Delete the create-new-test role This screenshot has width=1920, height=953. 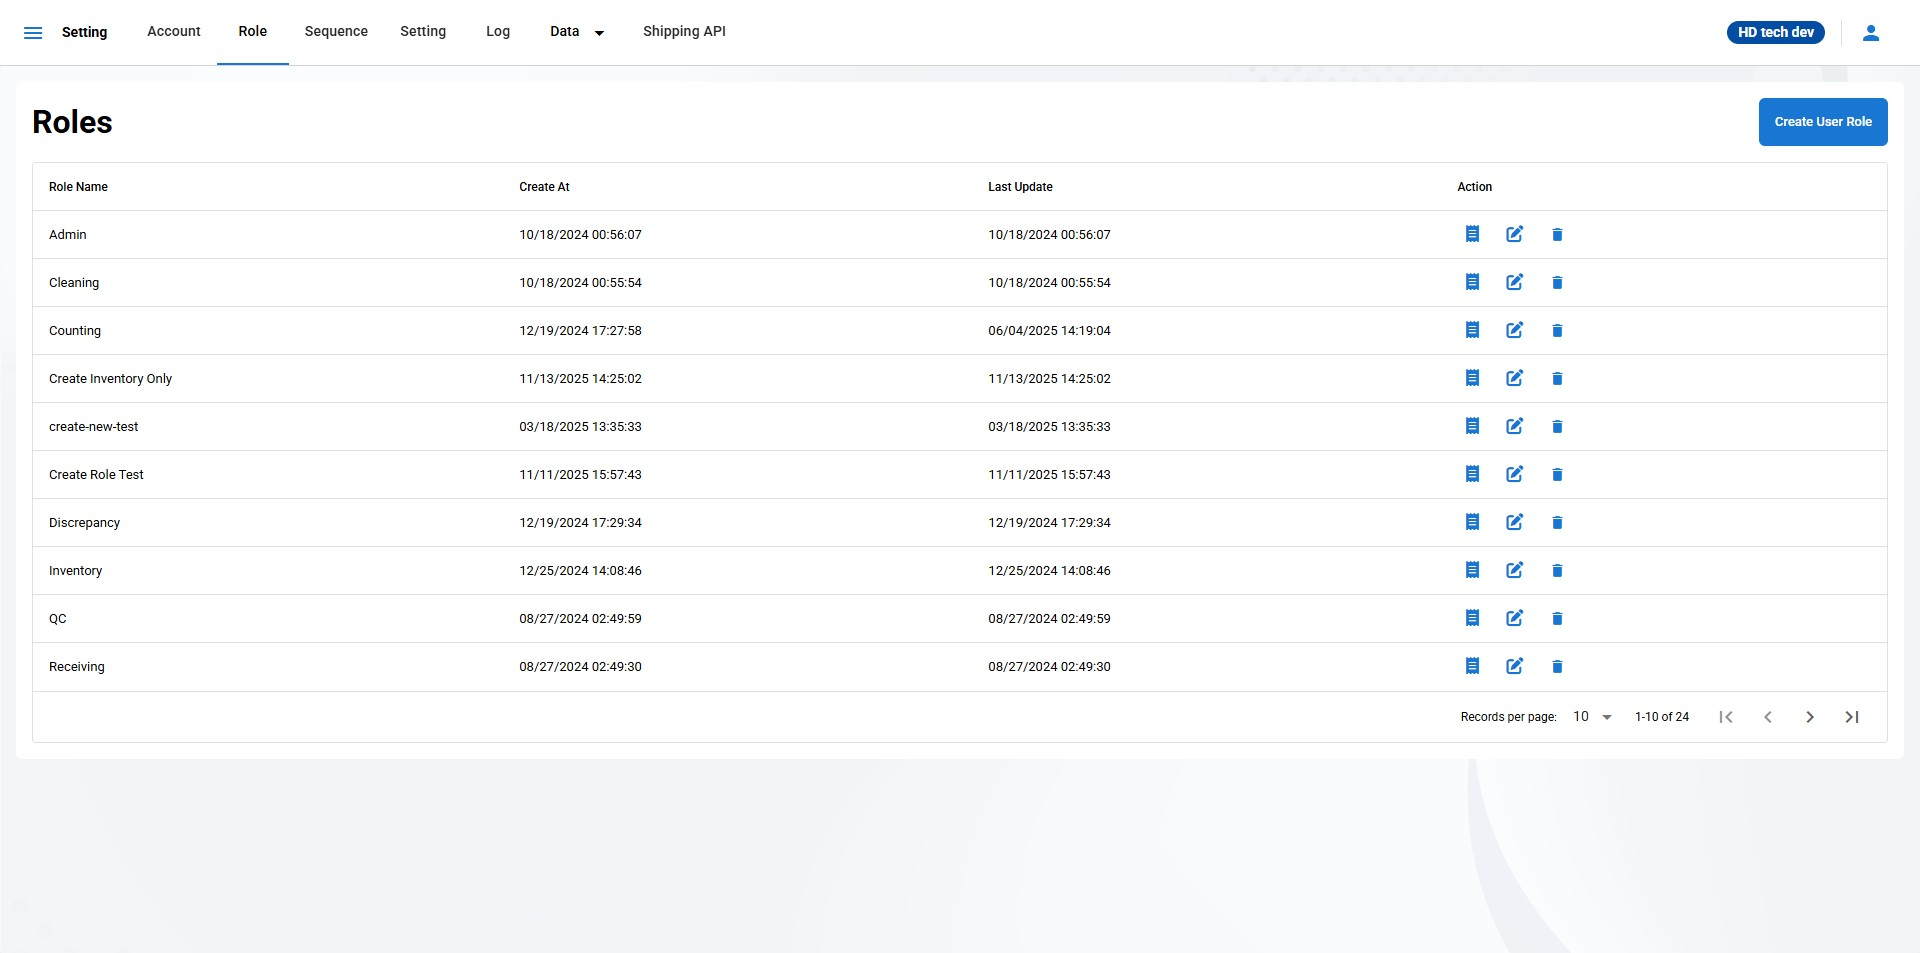point(1556,427)
